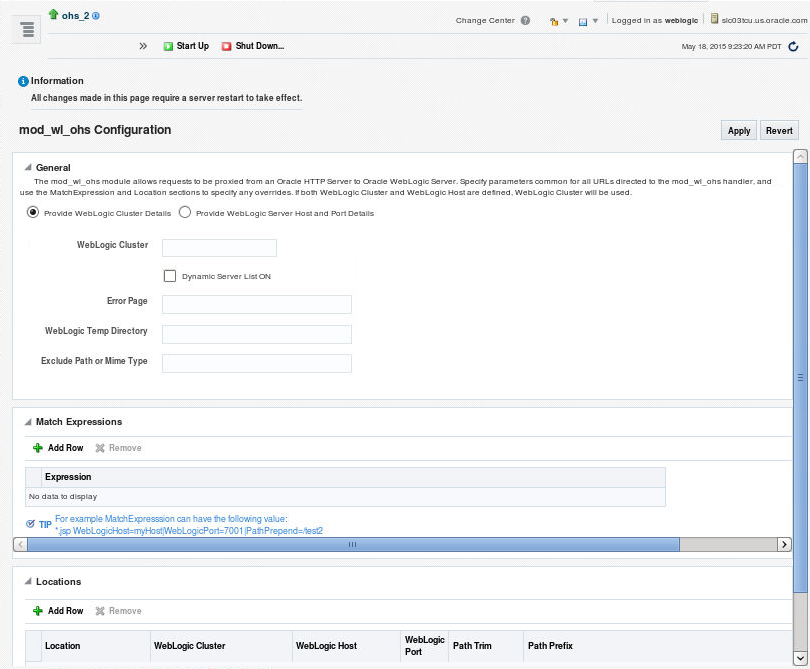Enable Dynamic Server List ON checkbox
The image size is (810, 669).
tap(169, 276)
